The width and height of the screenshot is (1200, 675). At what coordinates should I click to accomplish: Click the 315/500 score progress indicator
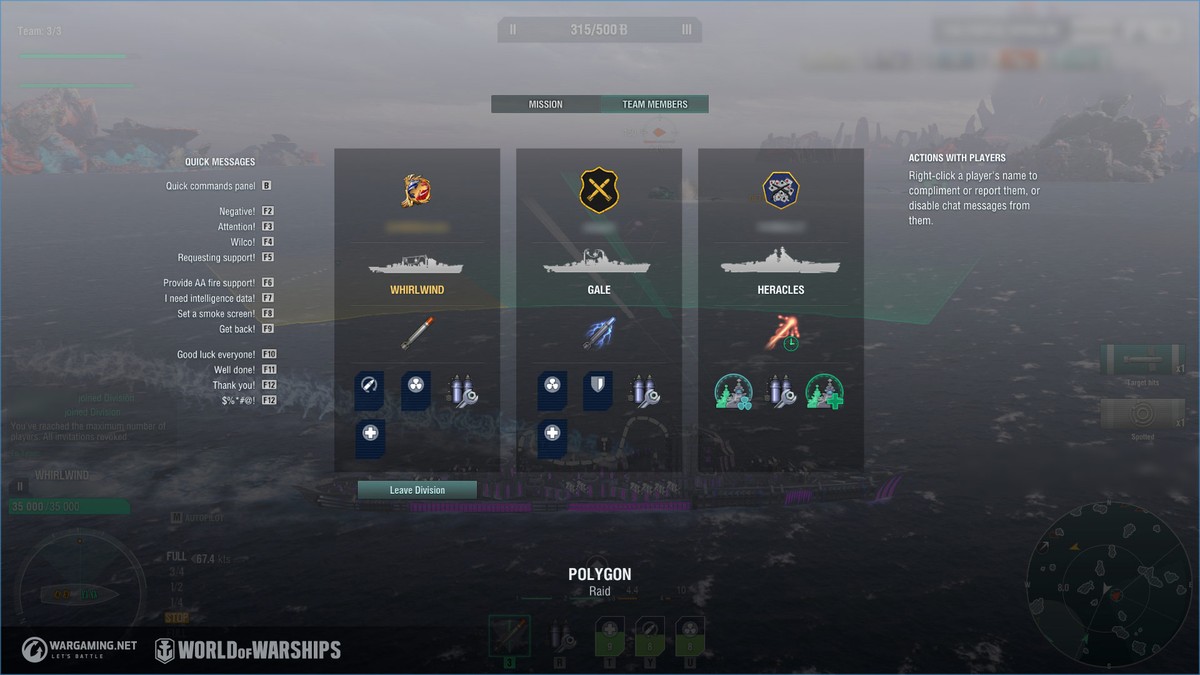pyautogui.click(x=599, y=29)
